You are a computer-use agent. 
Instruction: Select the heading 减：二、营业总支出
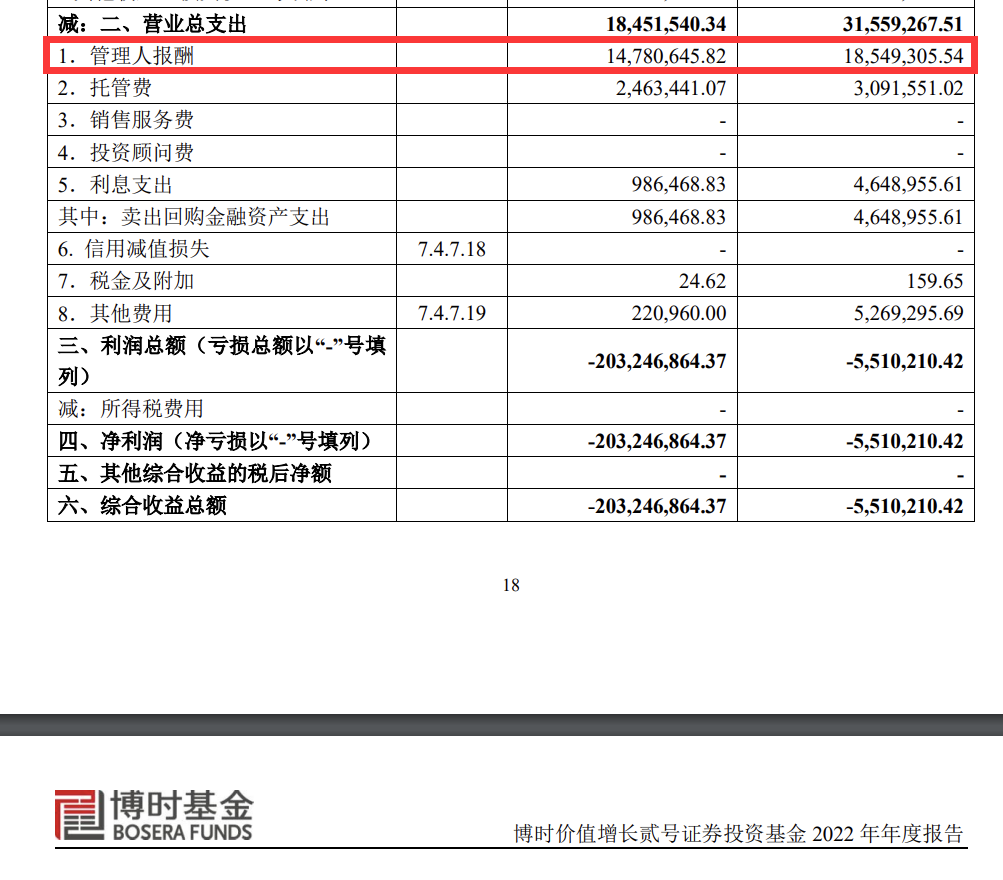152,24
